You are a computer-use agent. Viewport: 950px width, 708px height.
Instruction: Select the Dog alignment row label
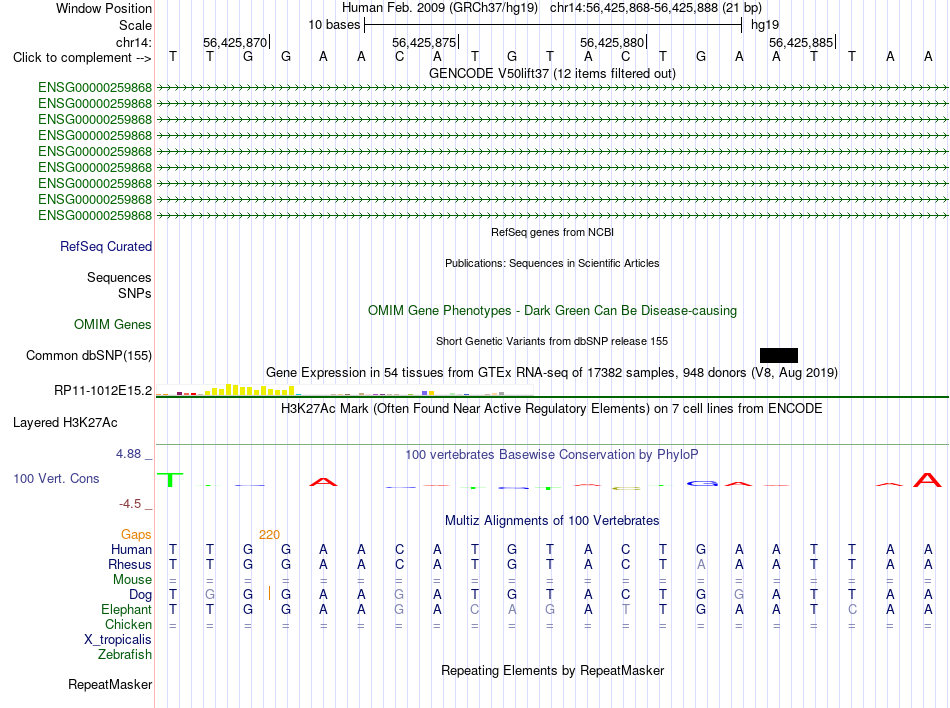point(140,595)
